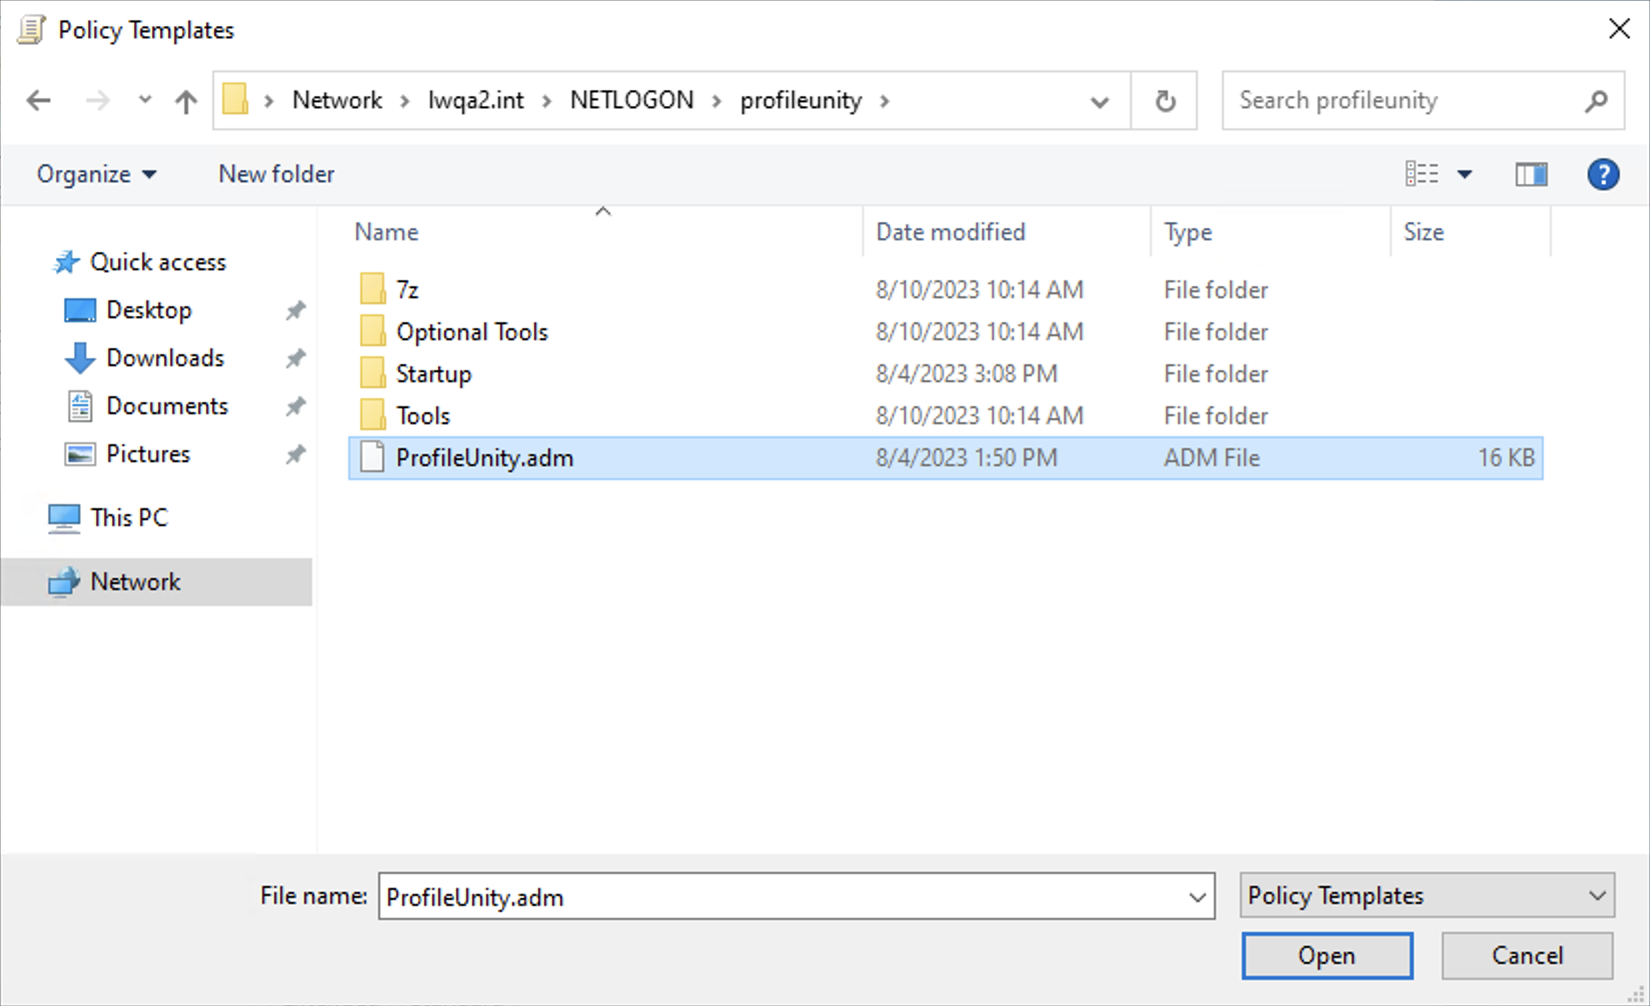Open the Help question mark icon

coord(1602,174)
